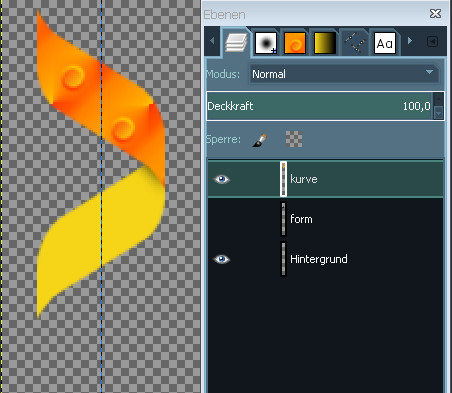Click the yellow ribbon shape on canvas
This screenshot has height=393, width=452.
coord(101,242)
